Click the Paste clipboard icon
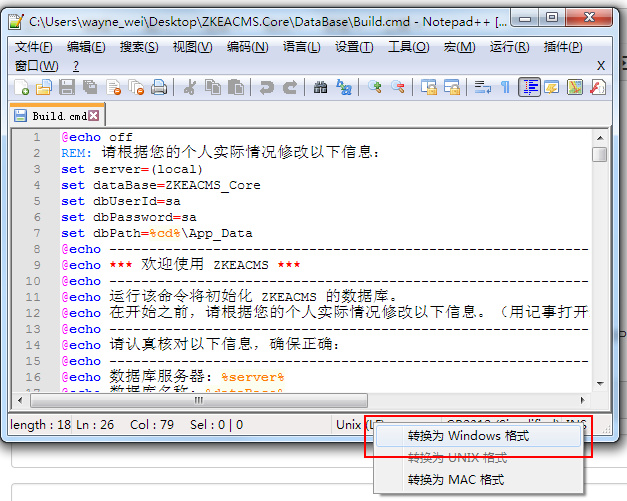 tap(236, 87)
